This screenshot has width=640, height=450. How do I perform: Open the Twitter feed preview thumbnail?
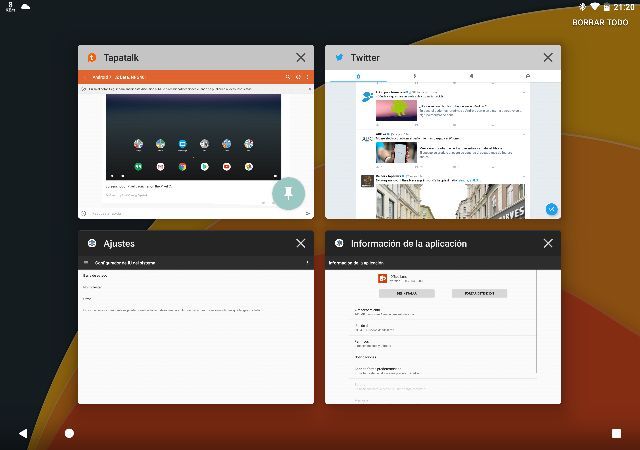point(442,145)
